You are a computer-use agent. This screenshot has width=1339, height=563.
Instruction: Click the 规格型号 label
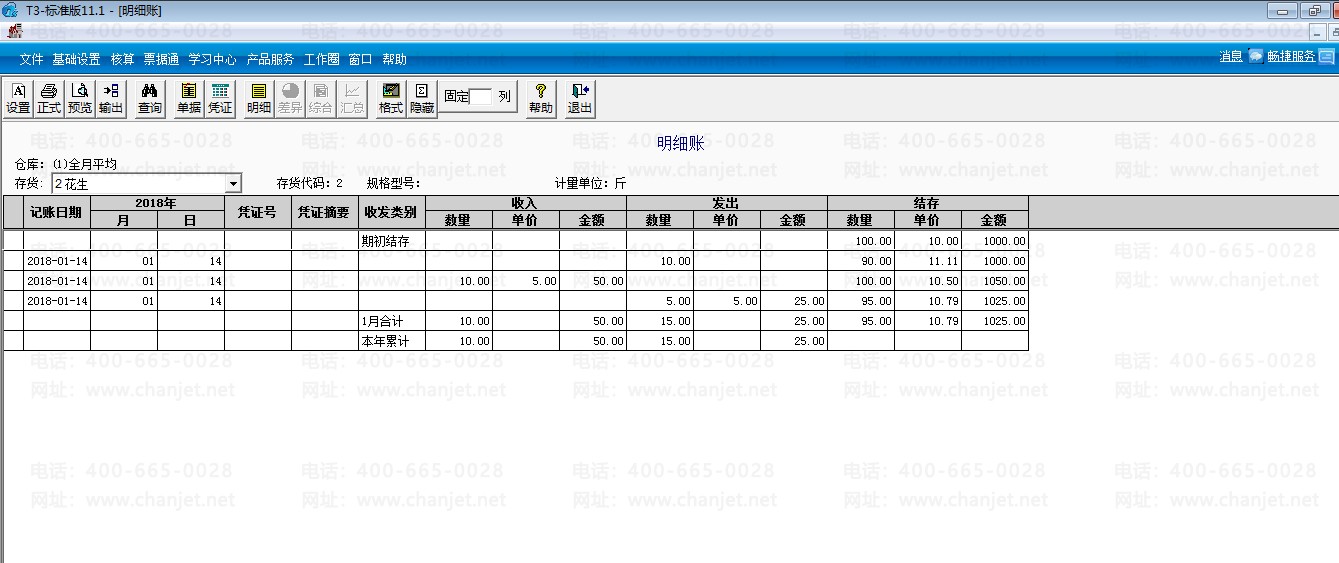pyautogui.click(x=393, y=183)
